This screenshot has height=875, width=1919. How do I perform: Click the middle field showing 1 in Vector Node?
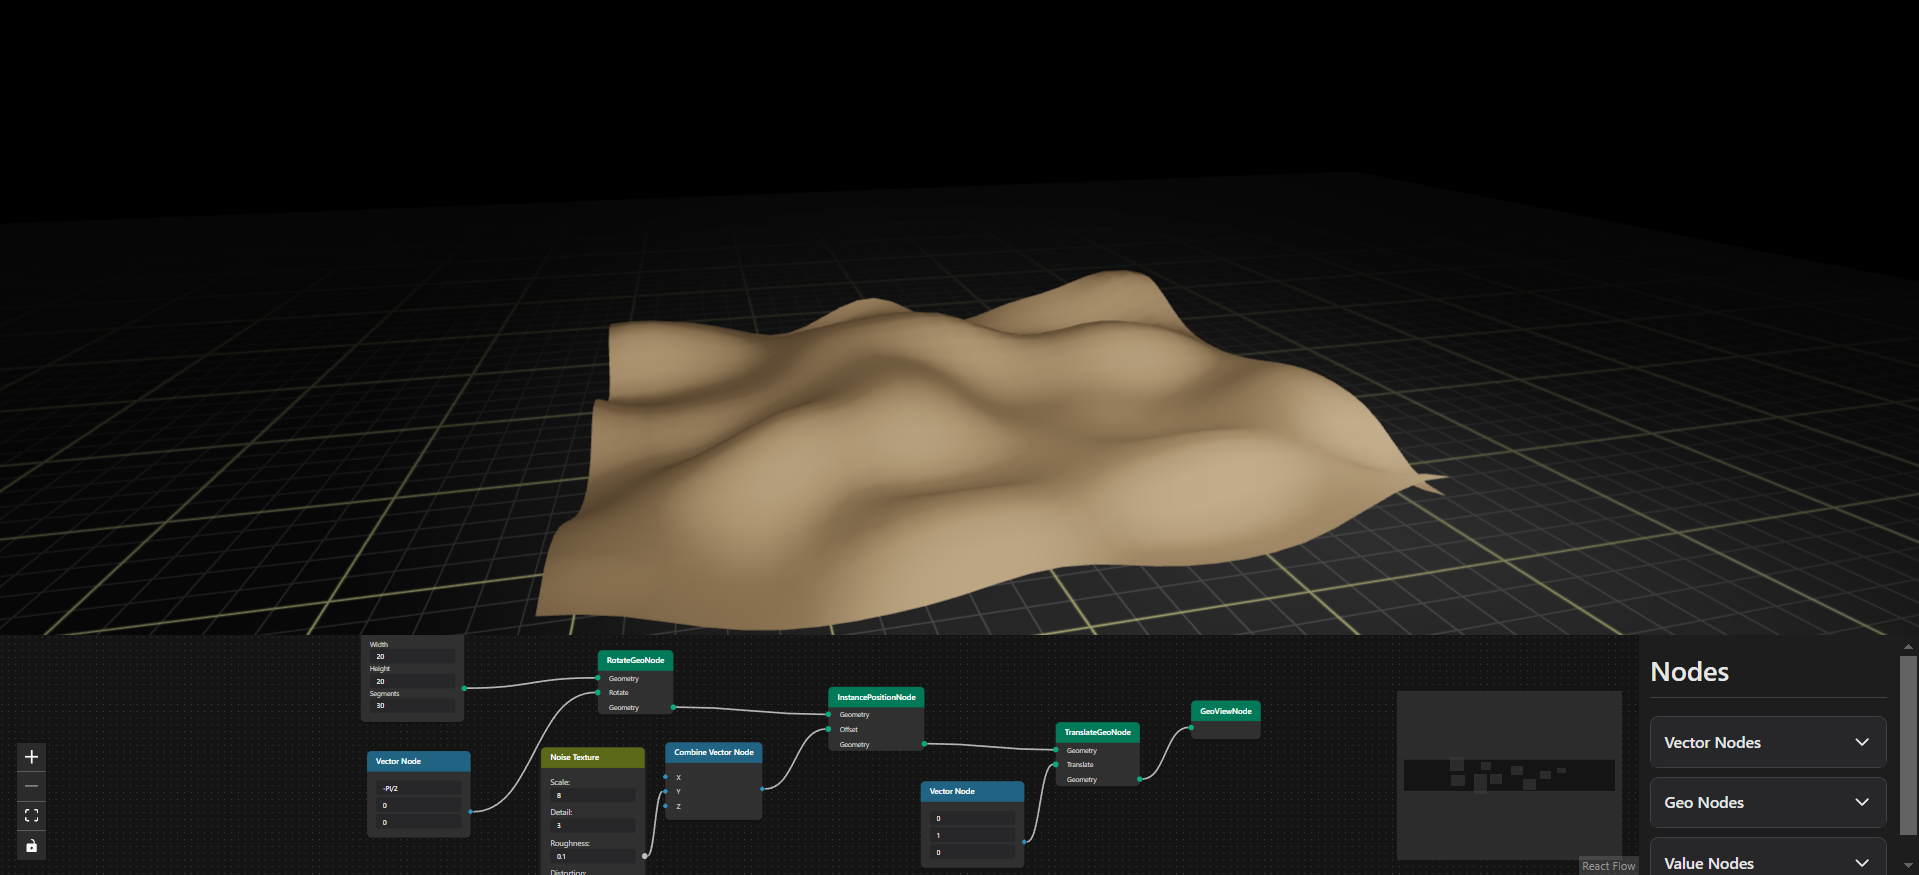(972, 835)
